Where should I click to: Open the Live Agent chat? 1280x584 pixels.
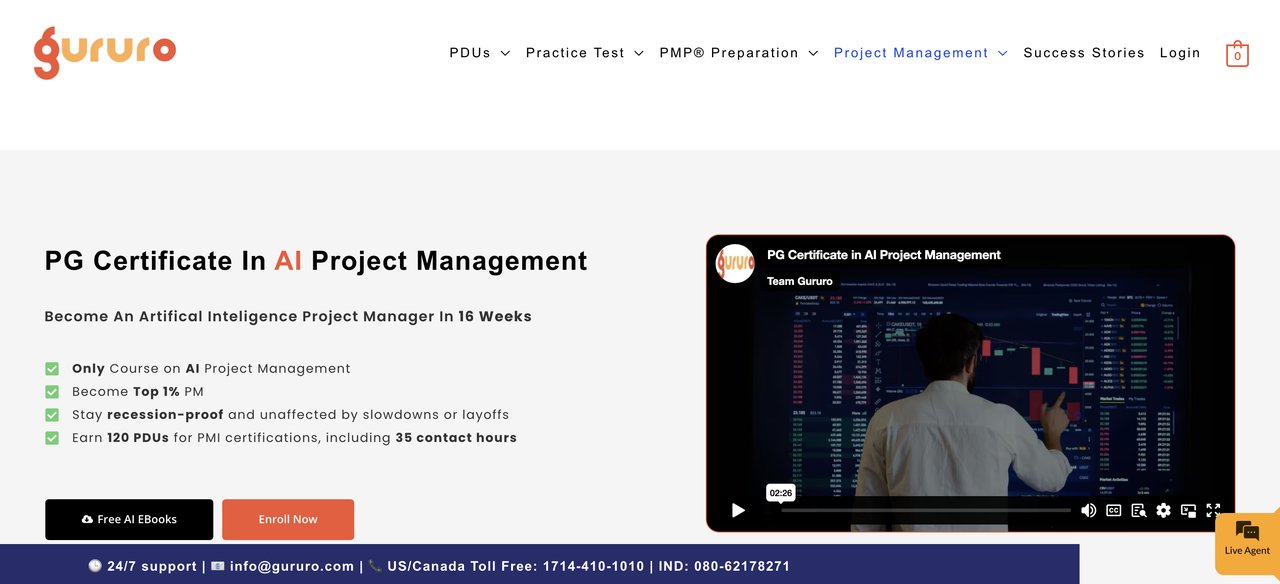point(1247,543)
